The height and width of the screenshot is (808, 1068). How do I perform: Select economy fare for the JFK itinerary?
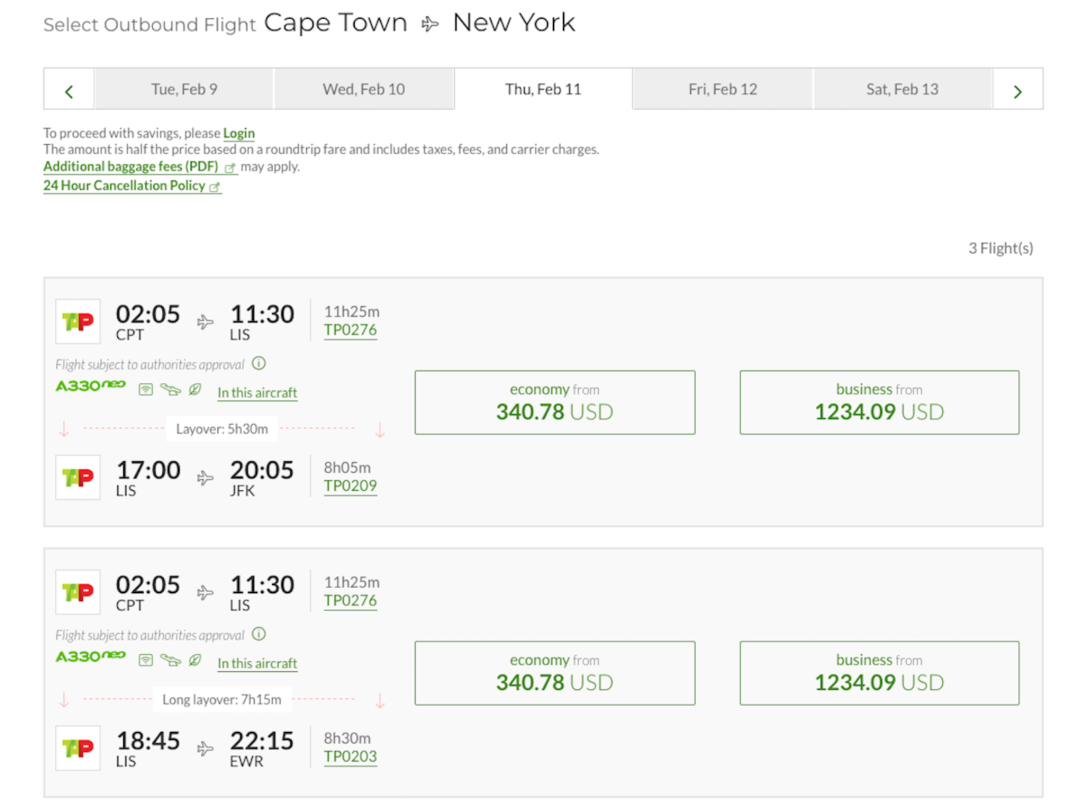pyautogui.click(x=555, y=402)
